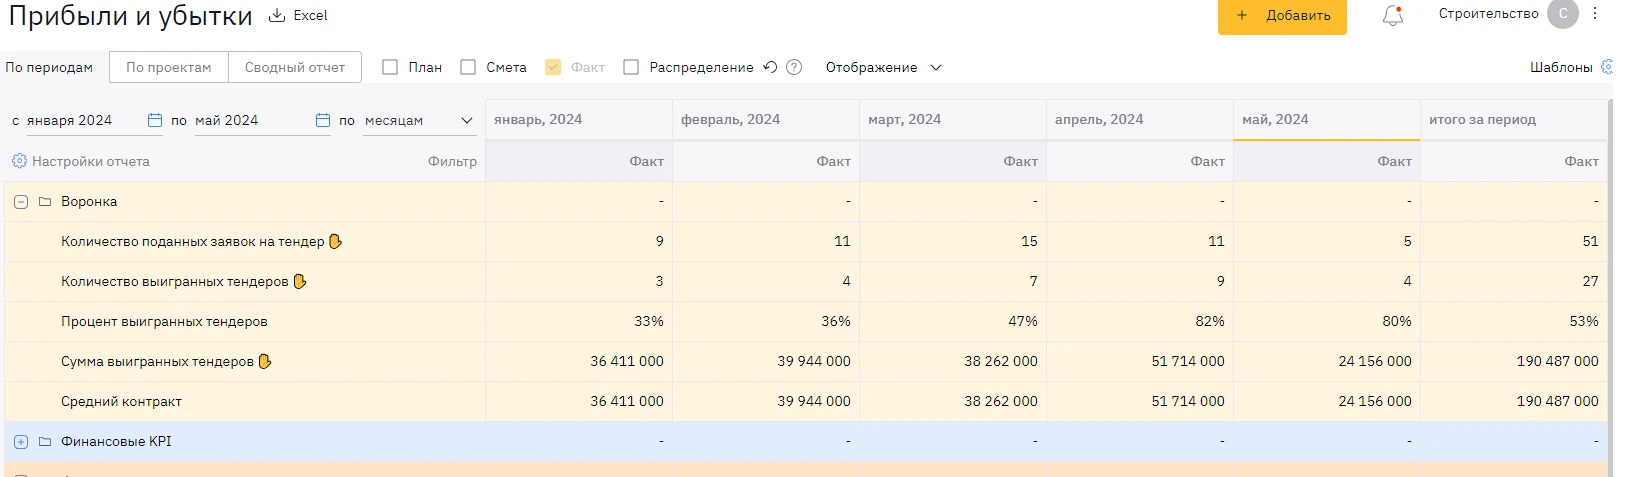Click Строительство company name
Image resolution: width=1631 pixels, height=477 pixels.
pyautogui.click(x=1488, y=14)
